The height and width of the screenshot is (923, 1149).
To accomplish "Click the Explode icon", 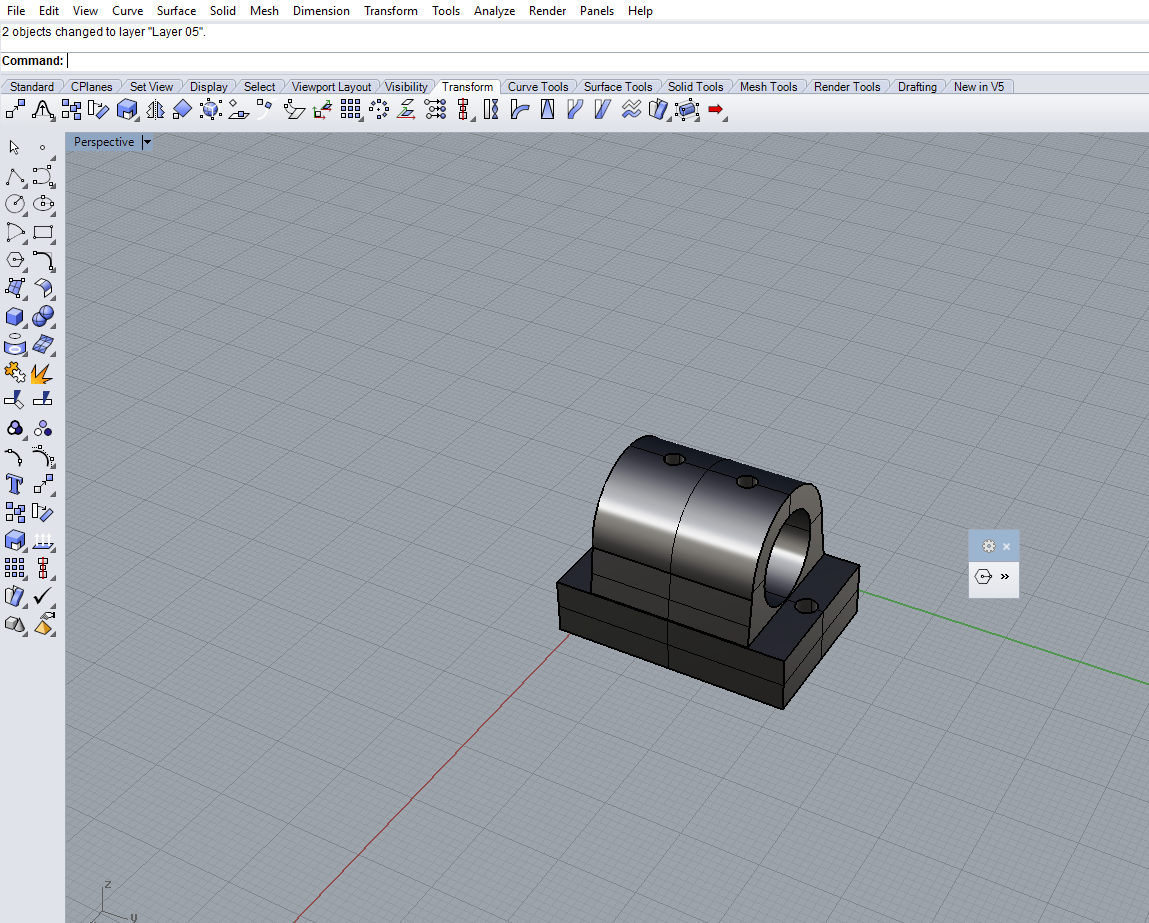I will (42, 373).
